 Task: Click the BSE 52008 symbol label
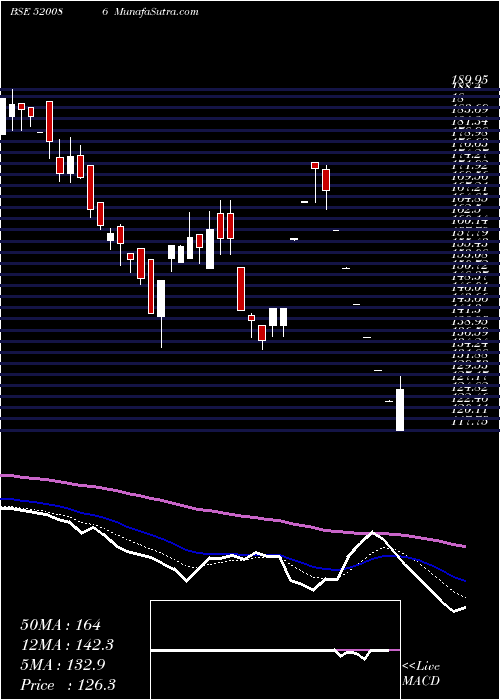pyautogui.click(x=36, y=12)
